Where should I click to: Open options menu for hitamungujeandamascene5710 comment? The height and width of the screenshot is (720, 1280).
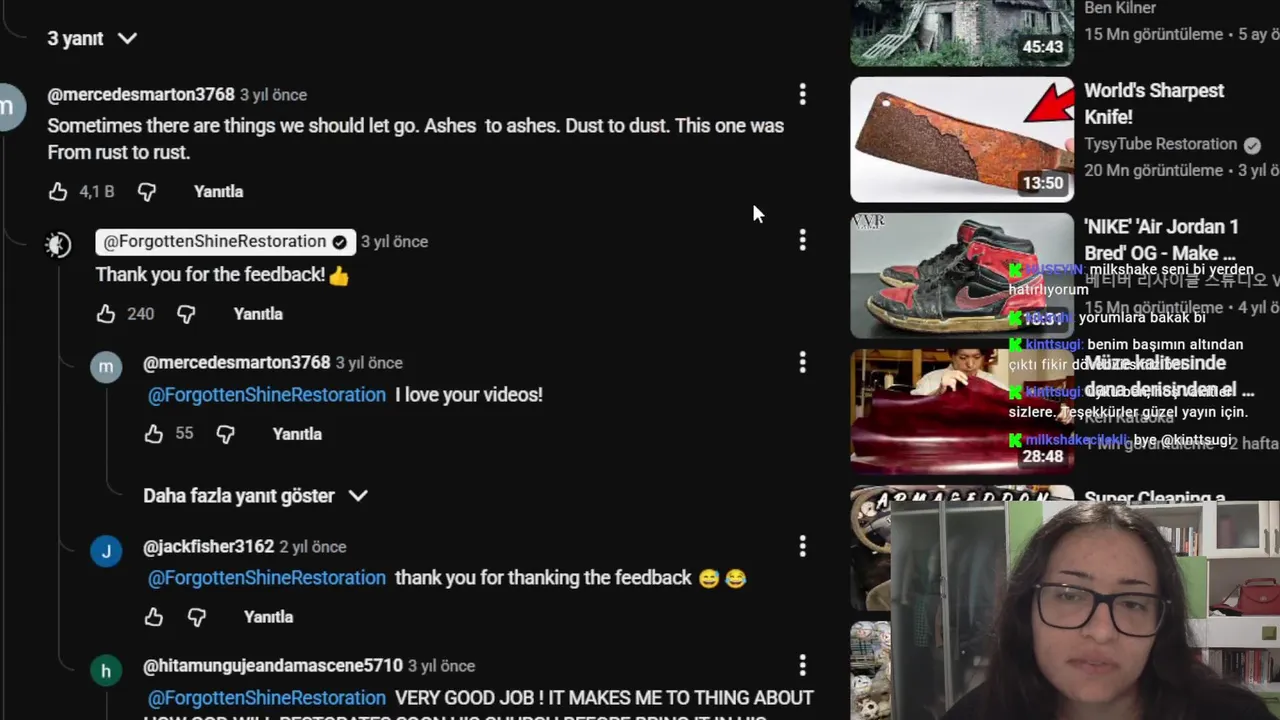coord(802,665)
